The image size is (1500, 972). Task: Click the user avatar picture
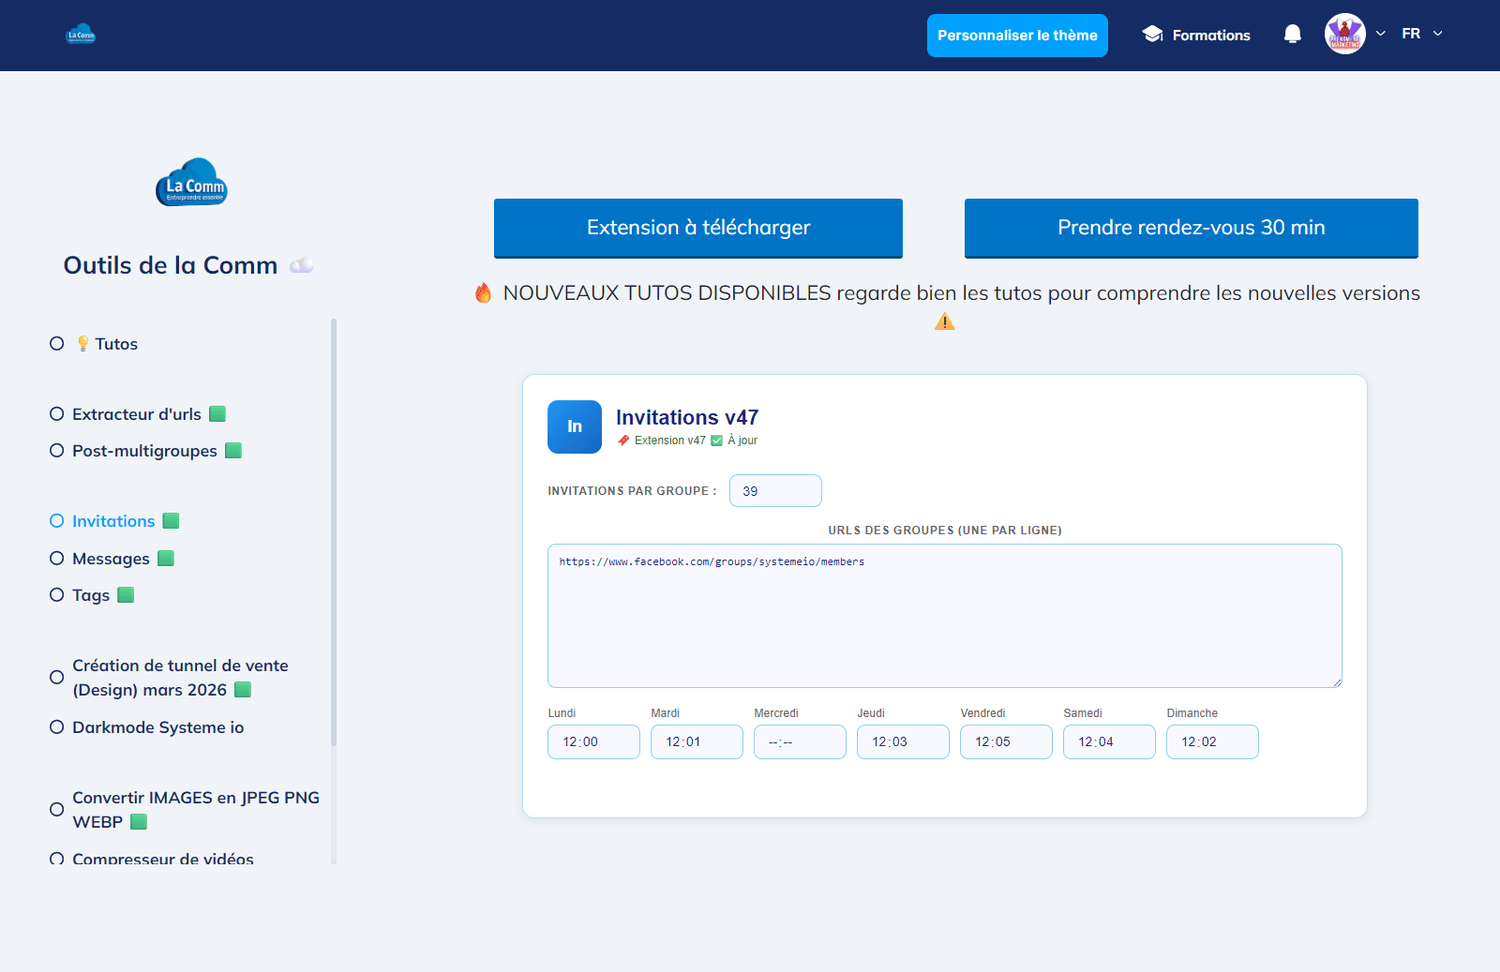[1345, 34]
